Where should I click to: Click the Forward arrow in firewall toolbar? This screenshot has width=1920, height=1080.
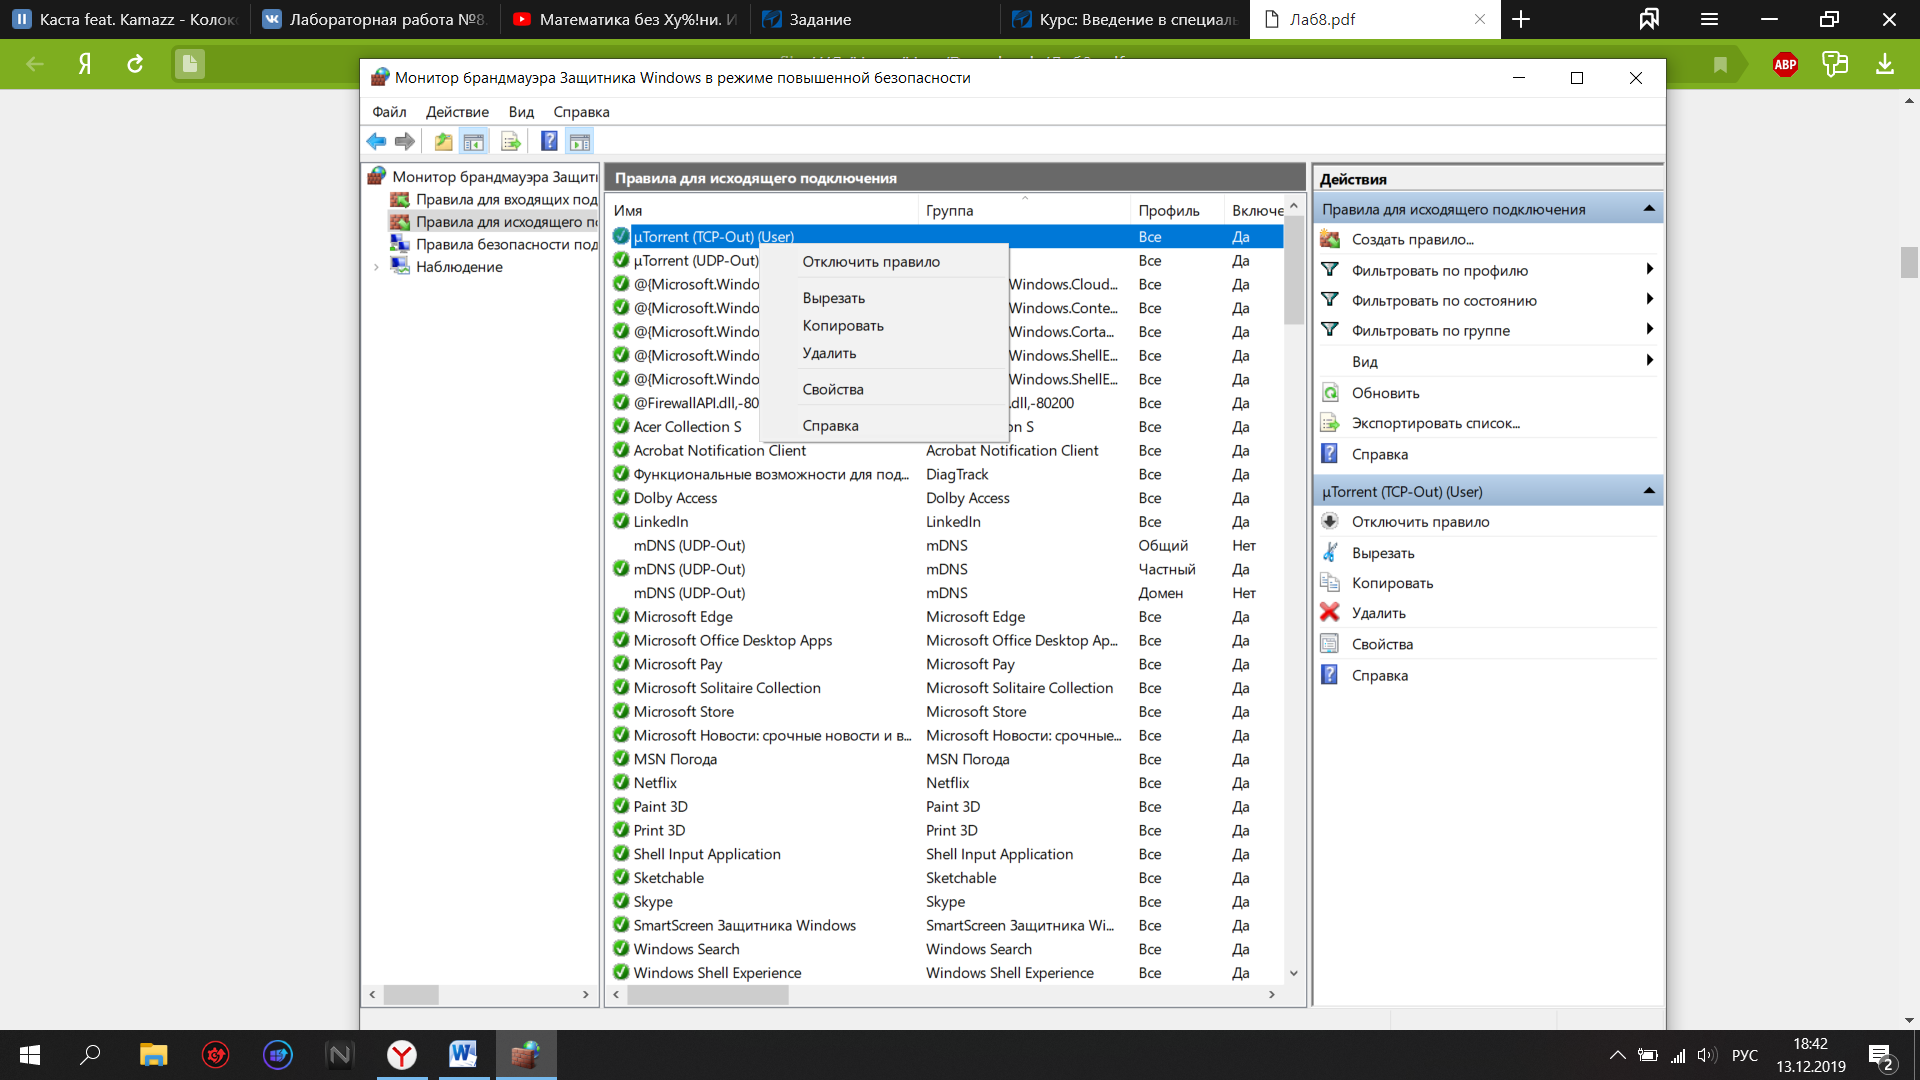pyautogui.click(x=404, y=141)
